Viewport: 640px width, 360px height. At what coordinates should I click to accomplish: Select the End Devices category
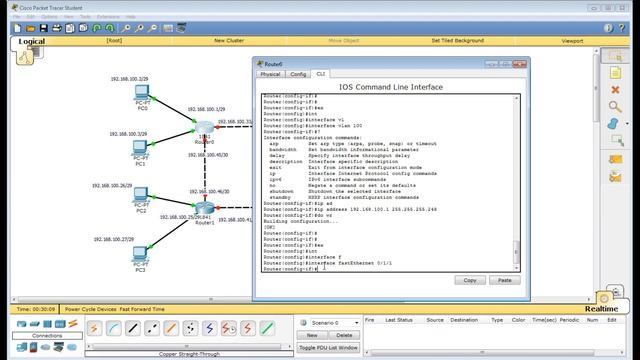[x=21, y=347]
